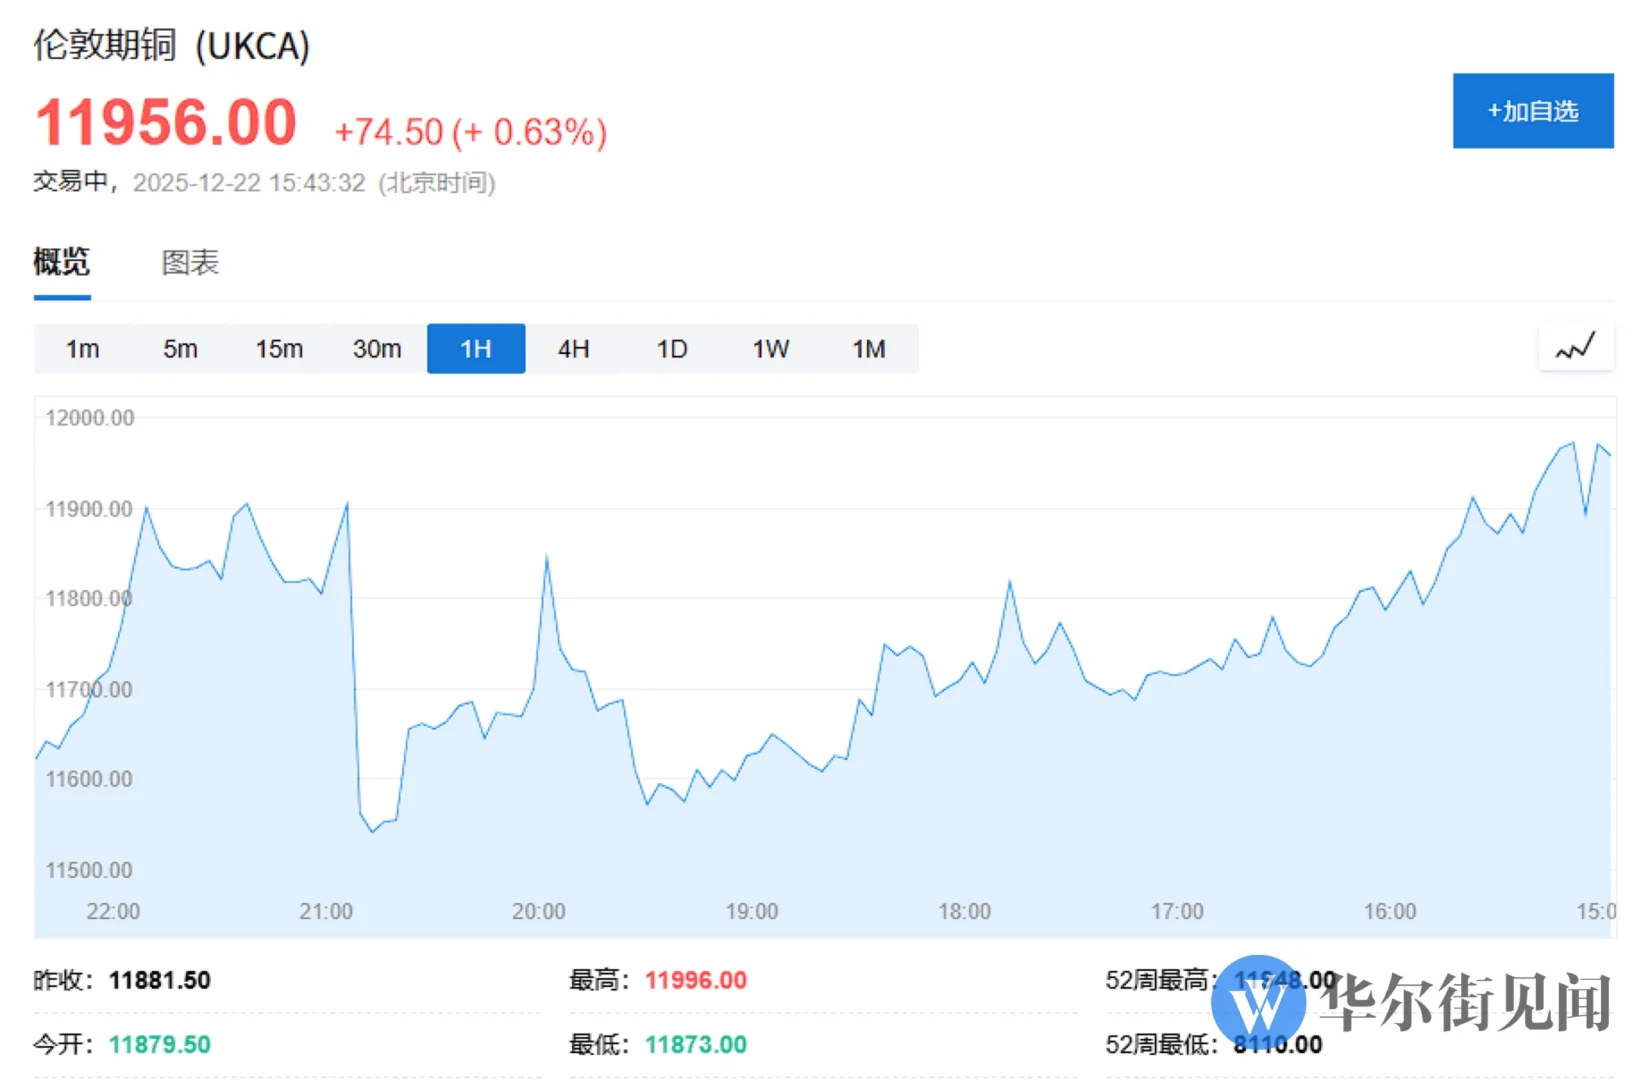Select the 1H interval
1641x1080 pixels.
pyautogui.click(x=476, y=349)
